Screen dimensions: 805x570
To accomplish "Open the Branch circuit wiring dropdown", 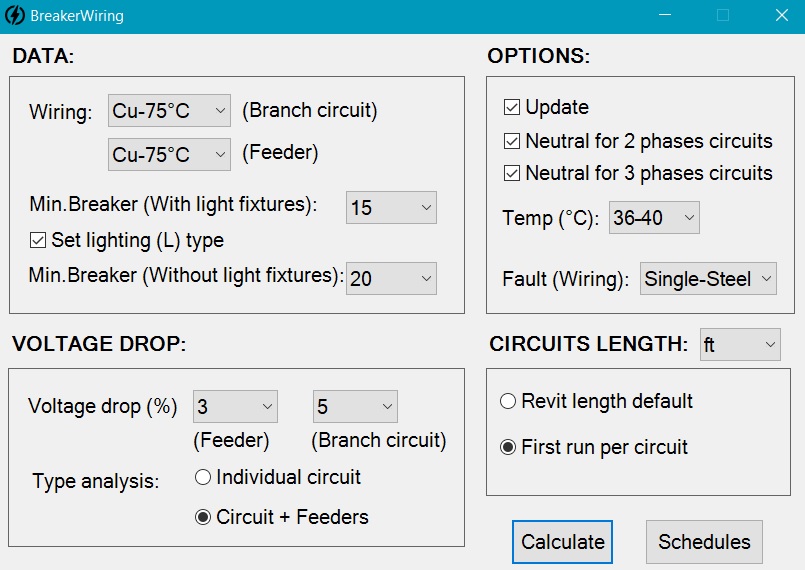I will coord(169,111).
